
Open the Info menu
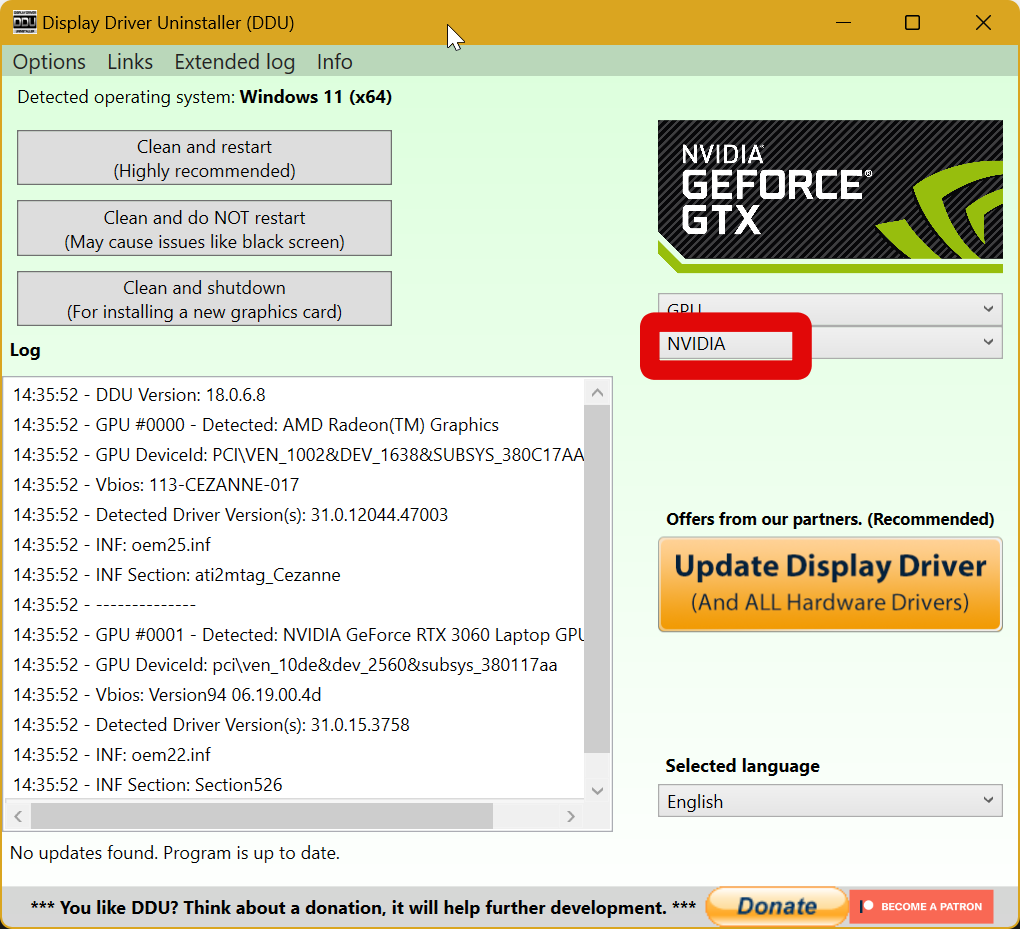[334, 62]
